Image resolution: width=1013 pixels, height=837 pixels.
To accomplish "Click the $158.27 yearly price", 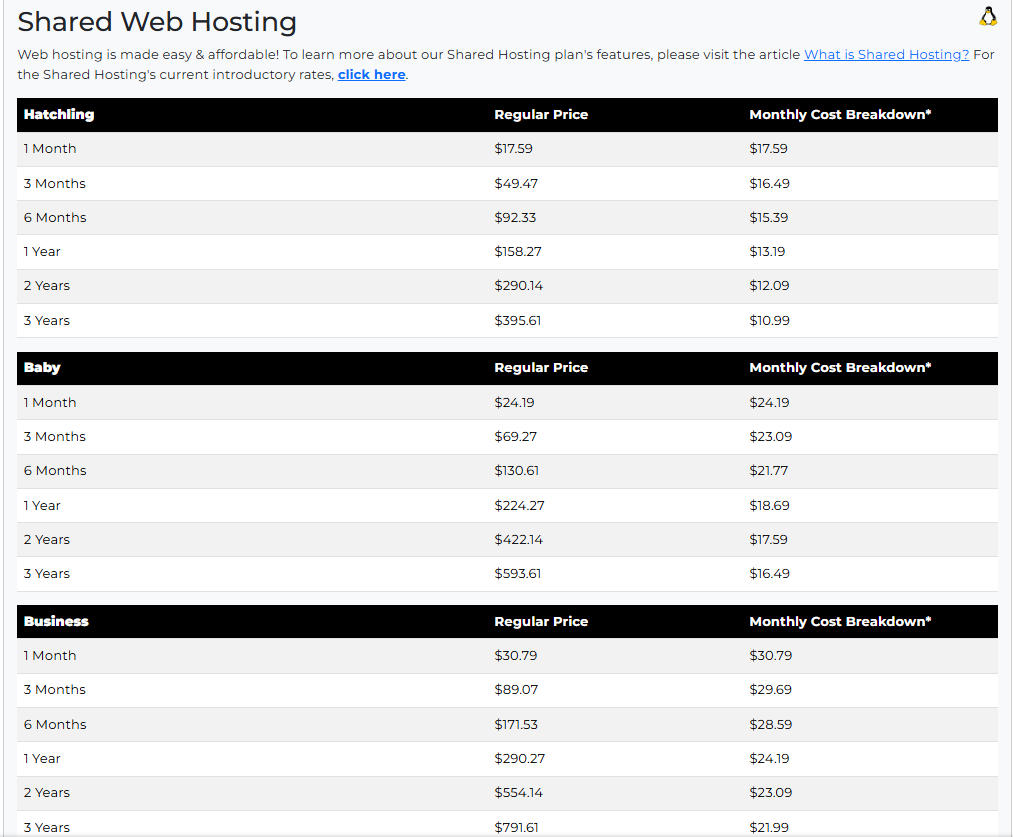I will [x=518, y=251].
